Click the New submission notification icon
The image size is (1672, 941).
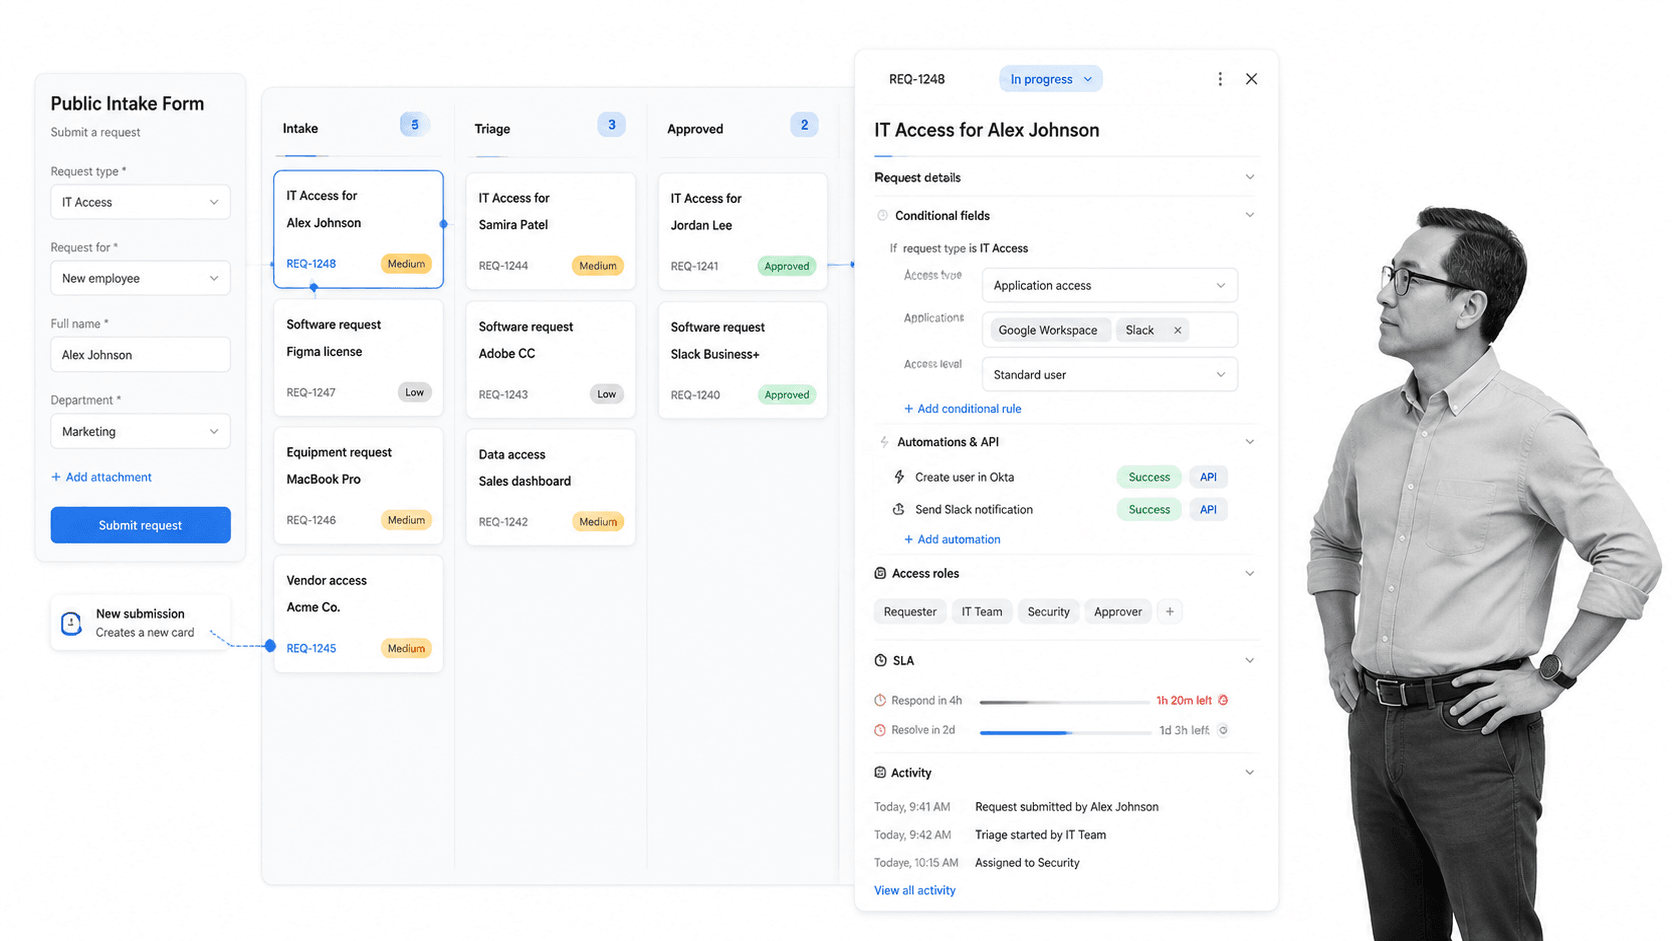(x=71, y=623)
